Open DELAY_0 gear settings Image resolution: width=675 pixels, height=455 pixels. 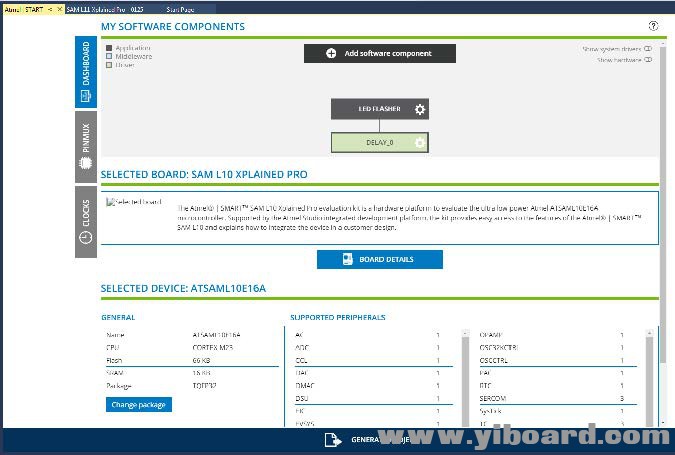420,142
